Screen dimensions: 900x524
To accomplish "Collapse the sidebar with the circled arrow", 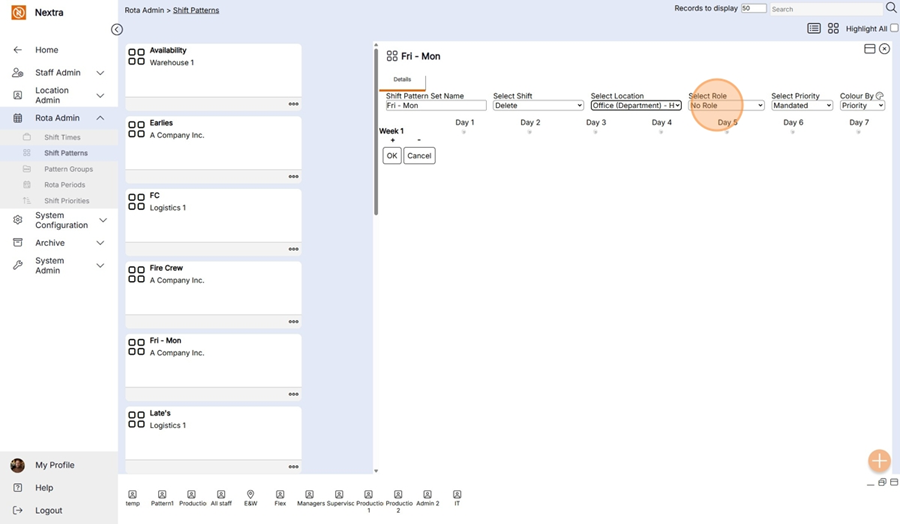I will (117, 29).
